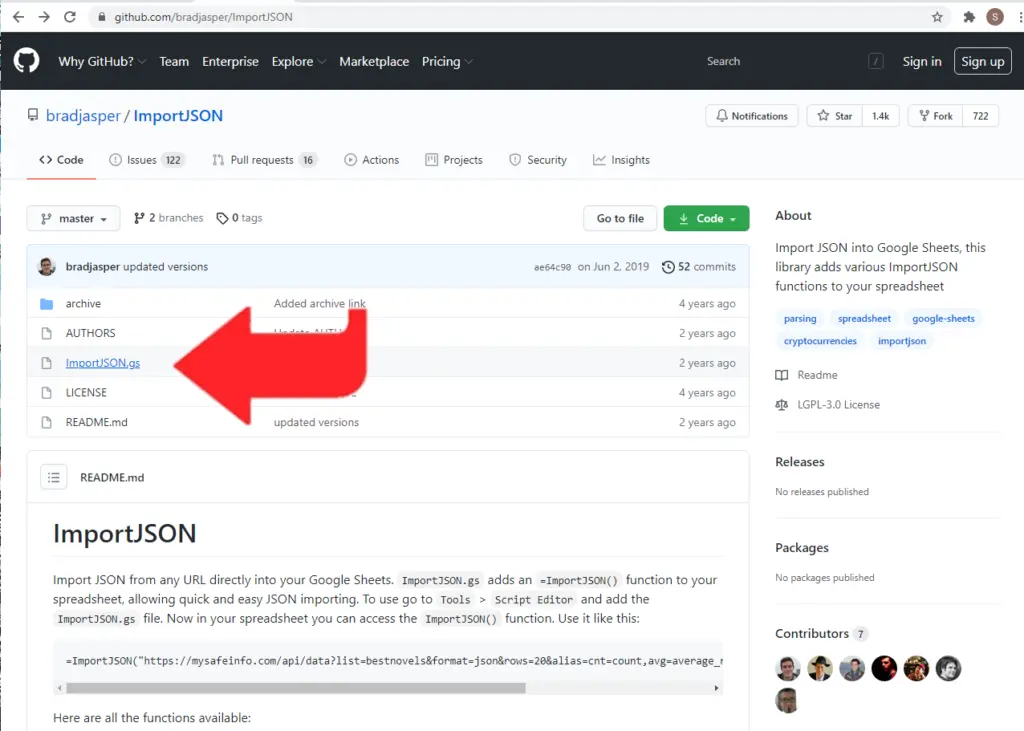The height and width of the screenshot is (731, 1024).
Task: Open the browser extensions puzzle icon
Action: pyautogui.click(x=968, y=17)
